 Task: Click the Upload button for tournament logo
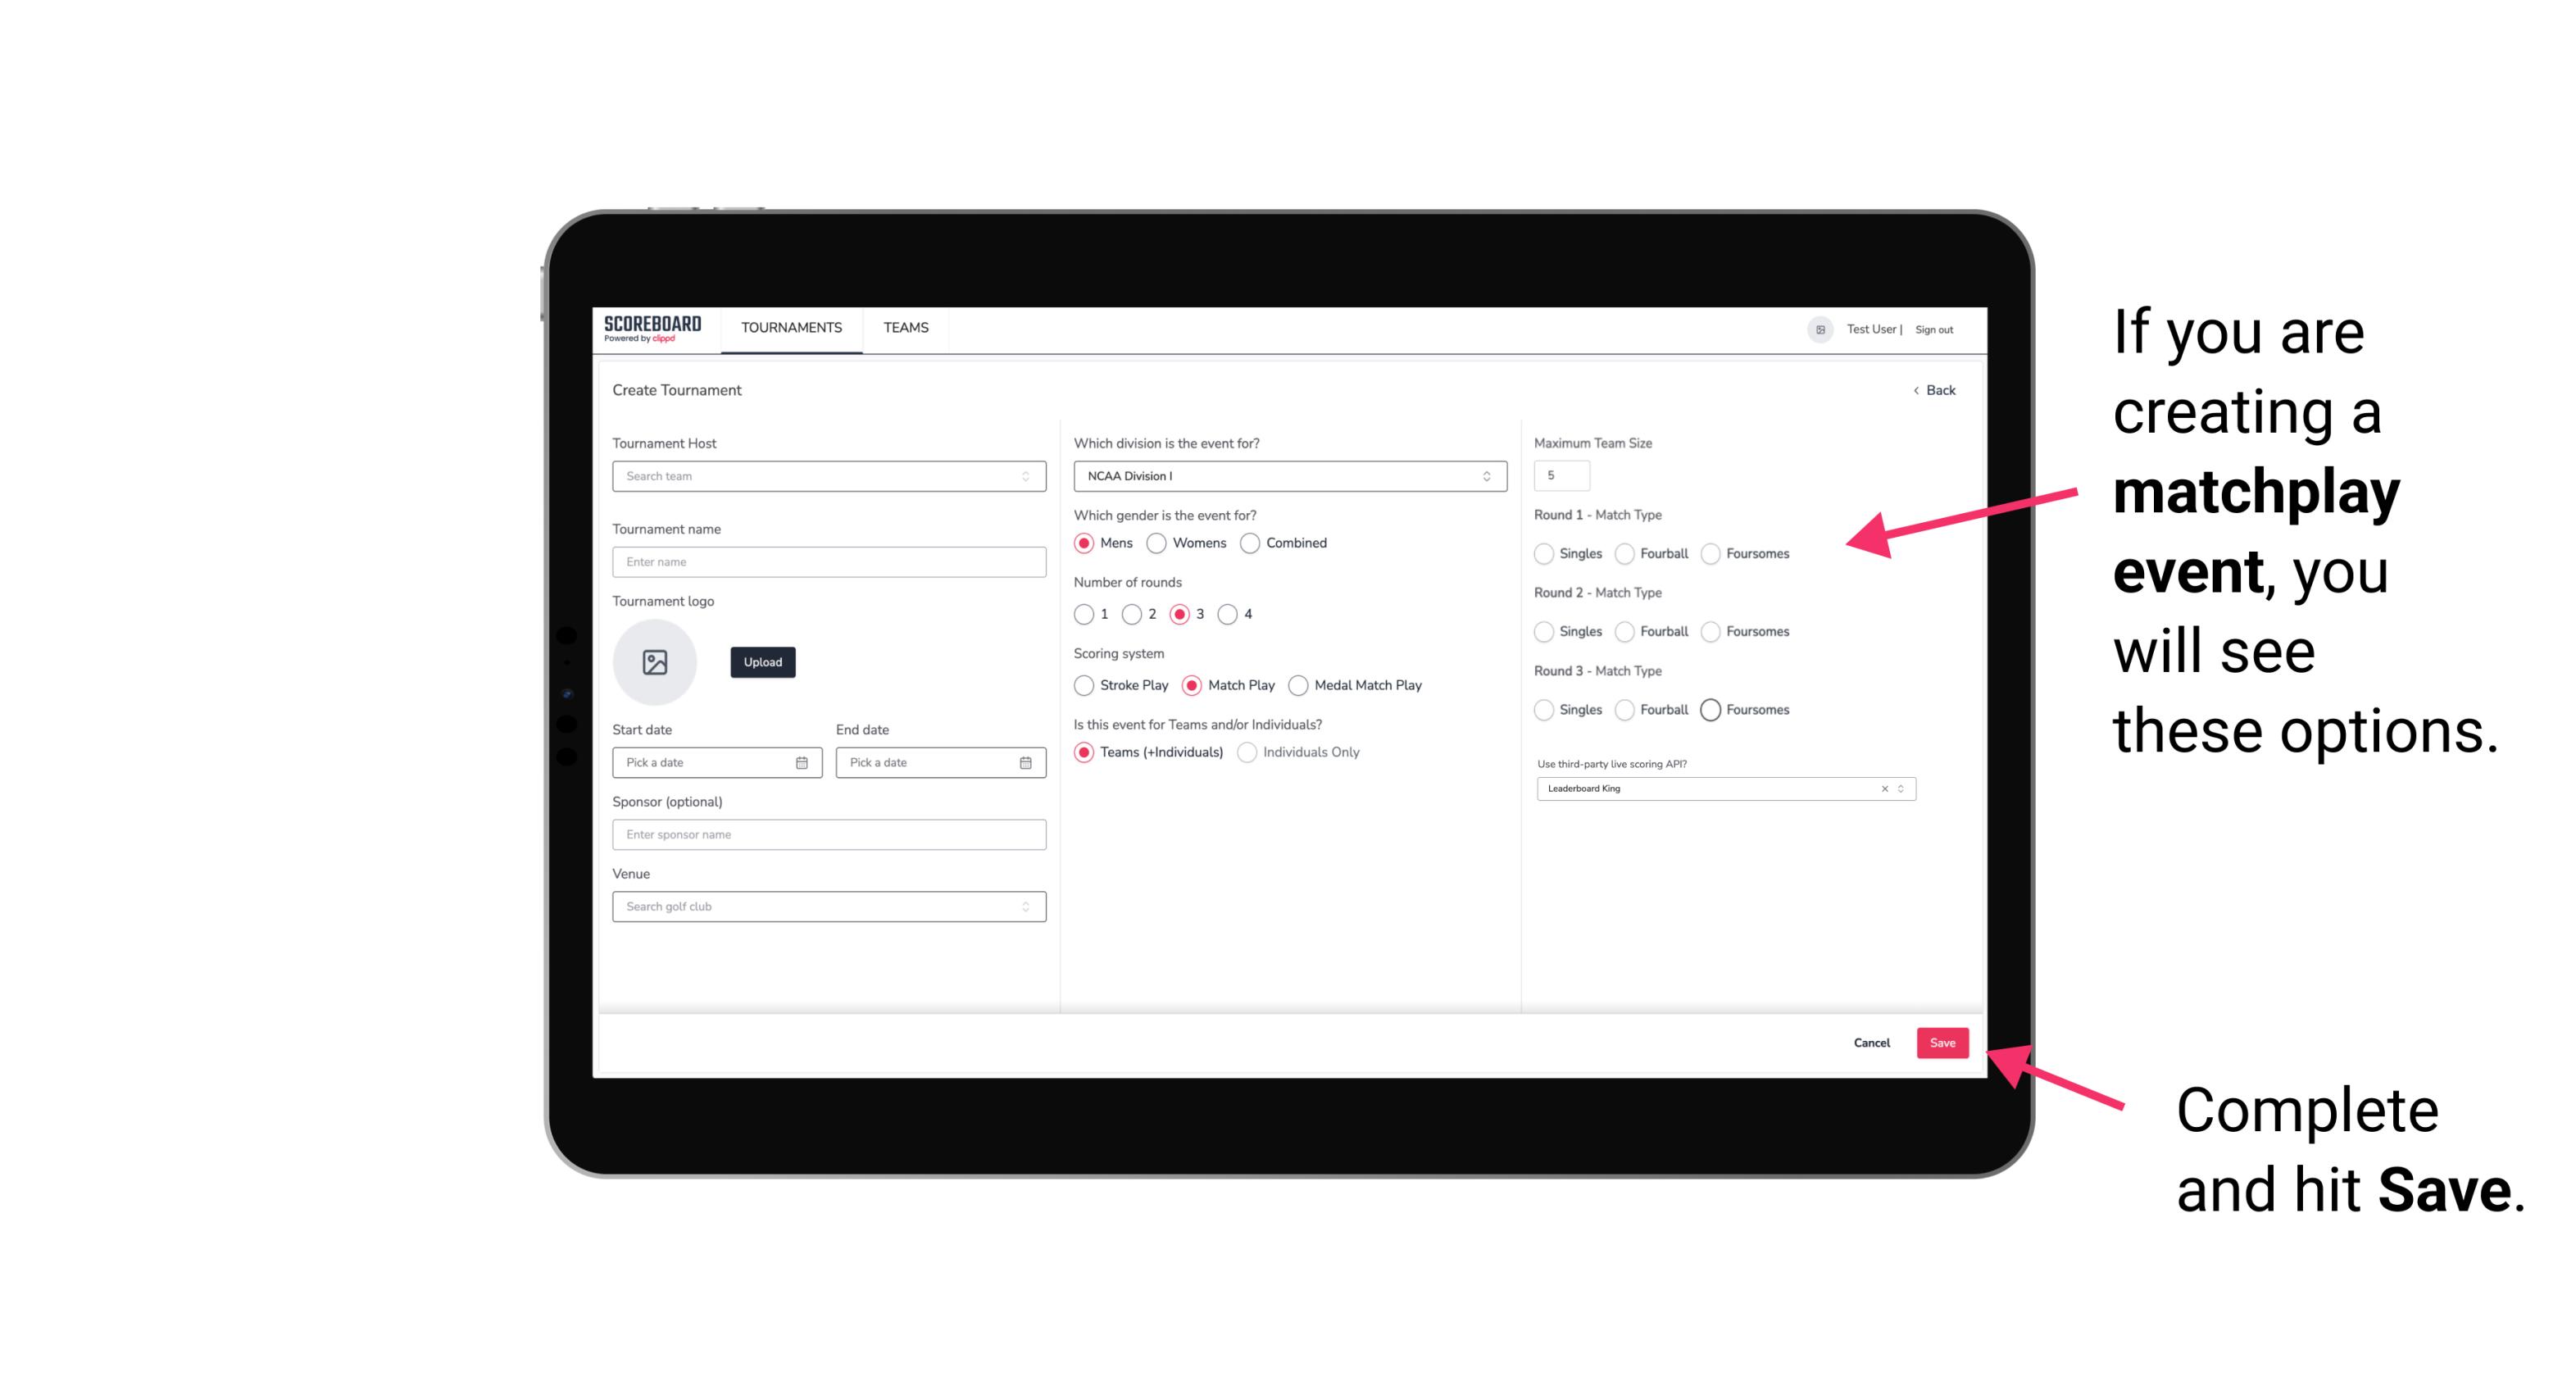[x=762, y=662]
